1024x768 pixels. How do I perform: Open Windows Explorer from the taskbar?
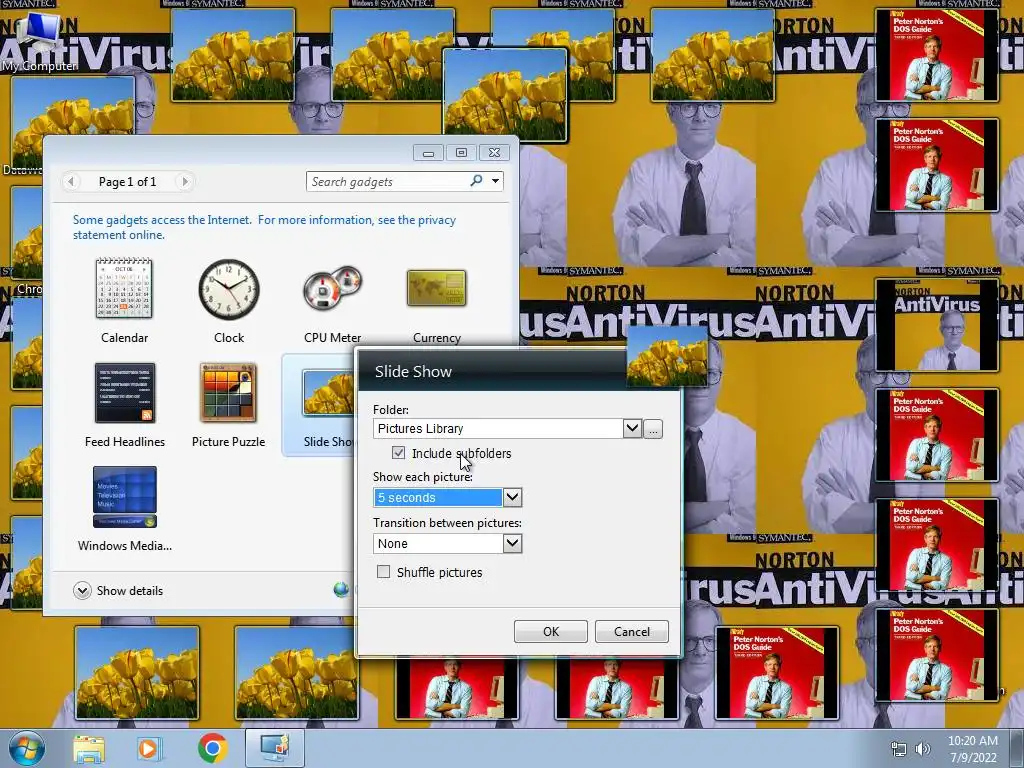pos(89,748)
